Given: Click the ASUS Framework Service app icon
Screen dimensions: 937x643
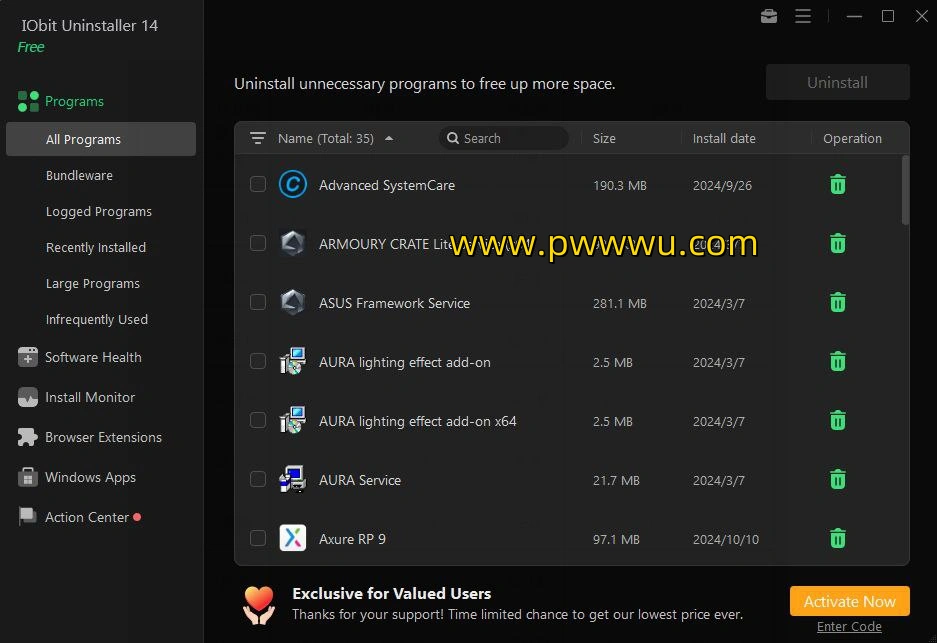Looking at the screenshot, I should click(x=293, y=302).
